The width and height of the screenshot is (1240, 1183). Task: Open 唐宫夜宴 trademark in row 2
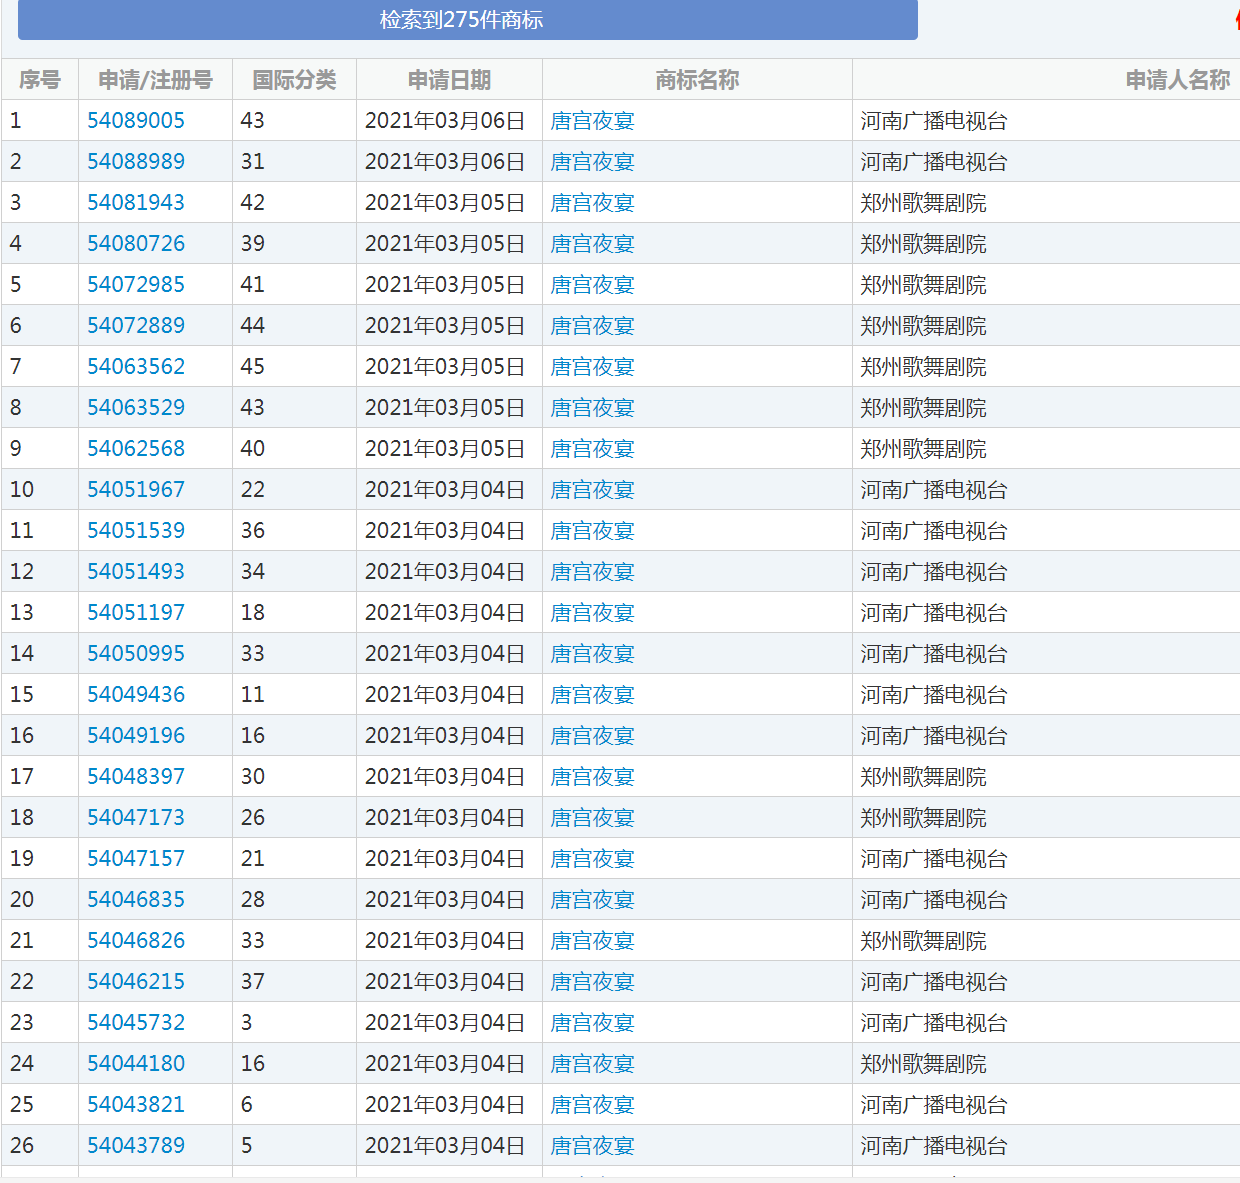point(593,162)
